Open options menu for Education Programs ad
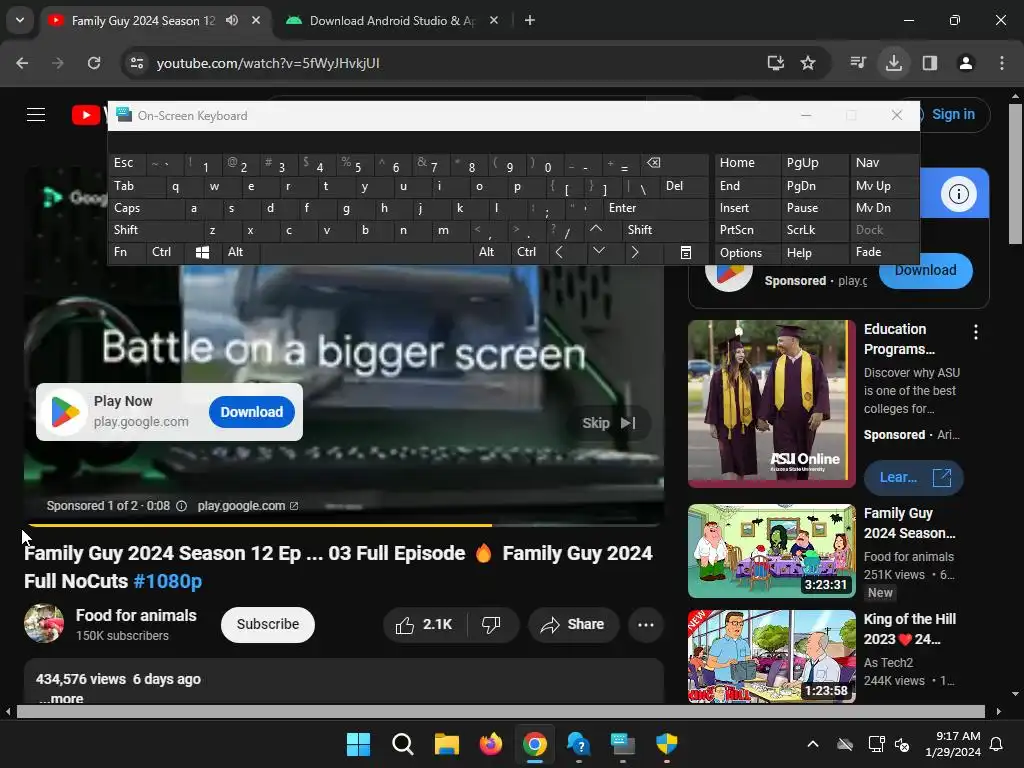This screenshot has width=1024, height=768. [x=976, y=332]
